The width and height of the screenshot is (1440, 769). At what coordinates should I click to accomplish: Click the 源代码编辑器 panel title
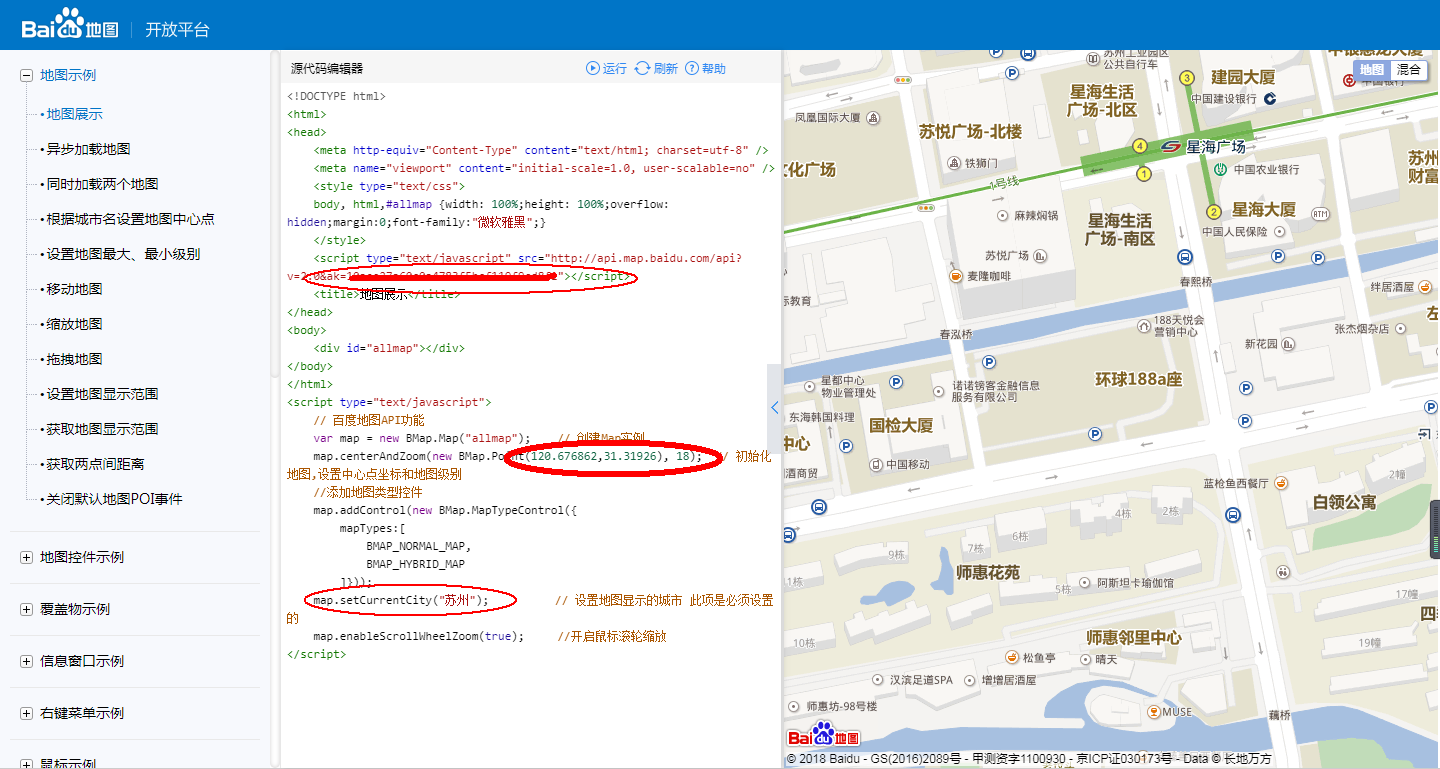point(327,69)
